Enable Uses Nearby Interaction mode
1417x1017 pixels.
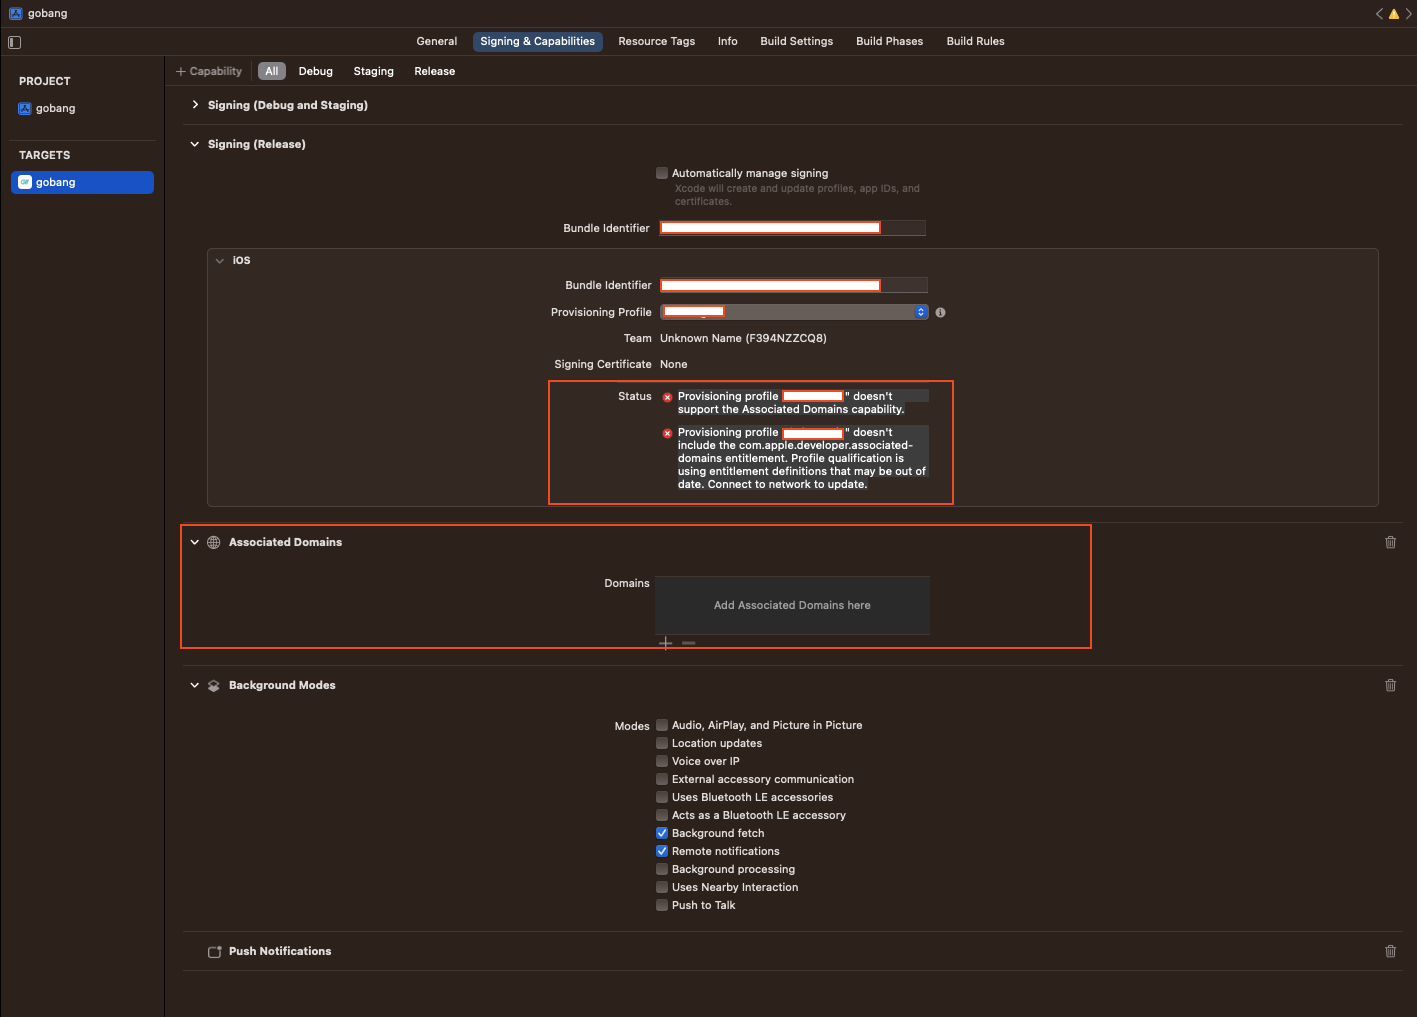(662, 887)
